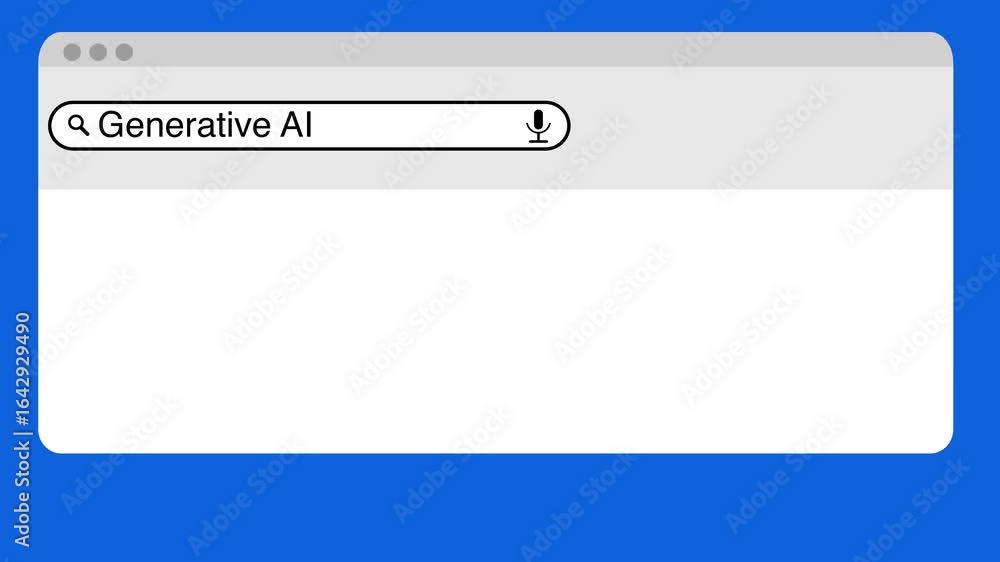
Task: Place cursor after the word AI
Action: click(x=314, y=125)
